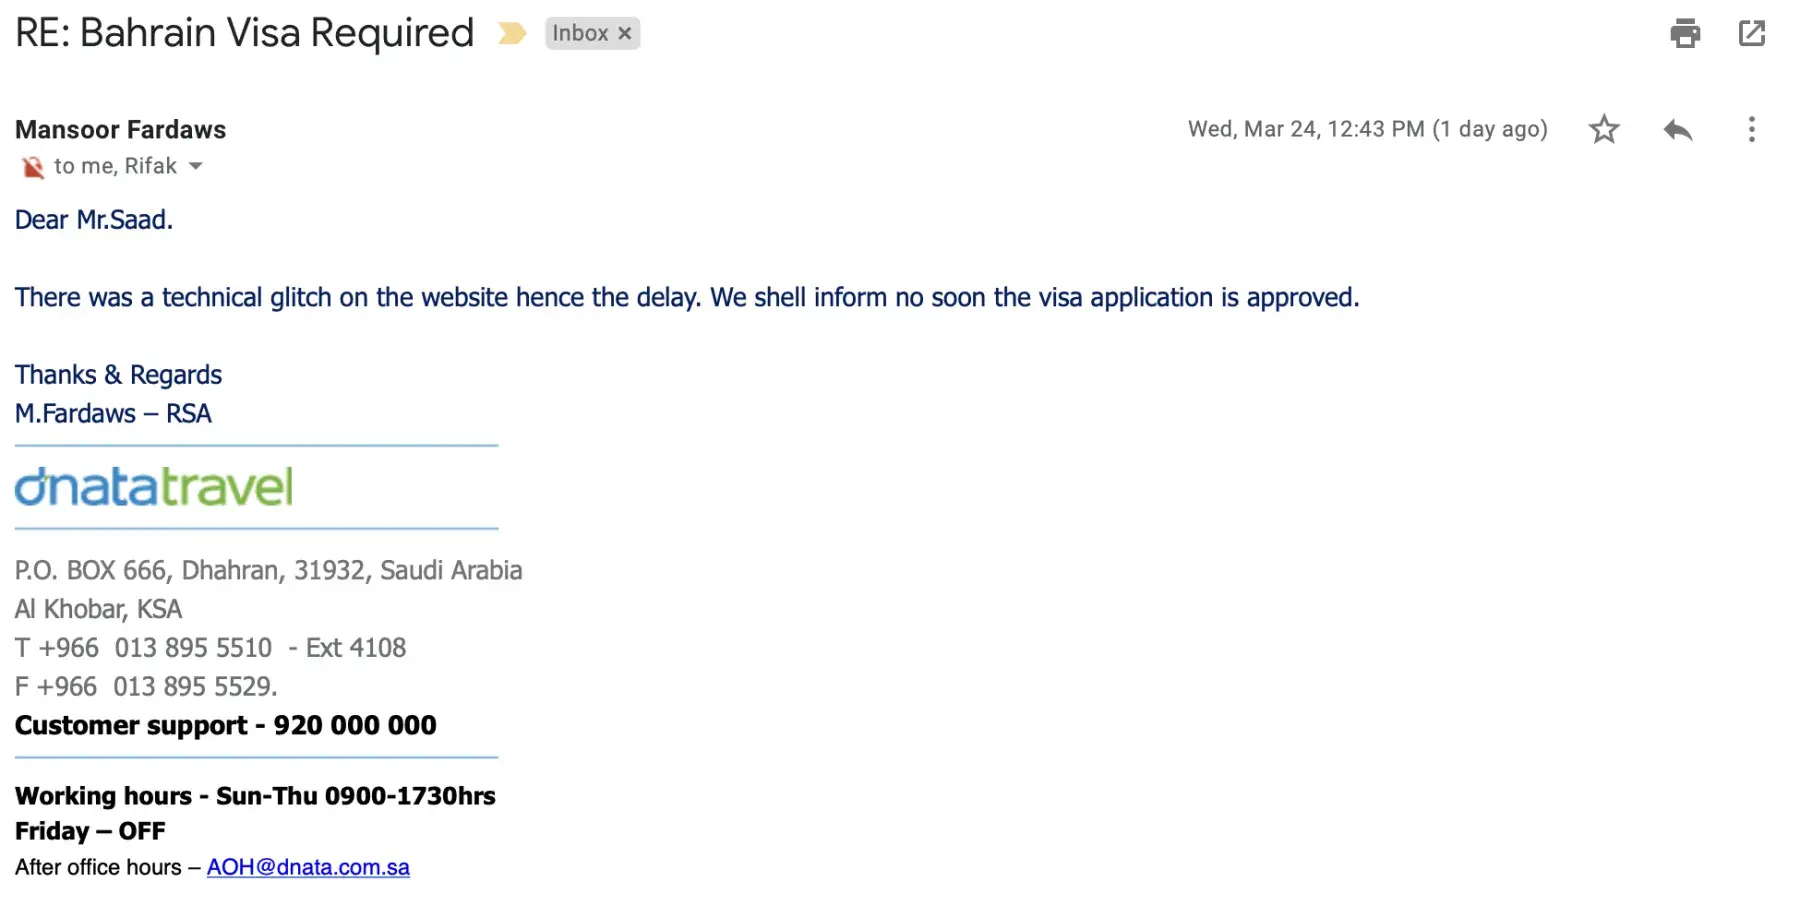Toggle the yellow importance marker
The image size is (1800, 906).
[512, 33]
